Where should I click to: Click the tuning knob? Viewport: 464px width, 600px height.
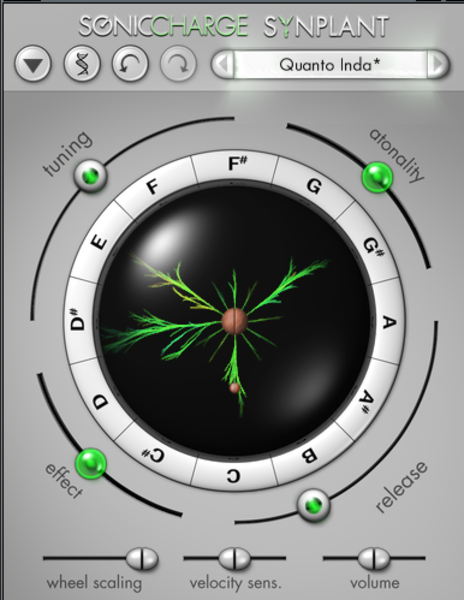click(91, 176)
